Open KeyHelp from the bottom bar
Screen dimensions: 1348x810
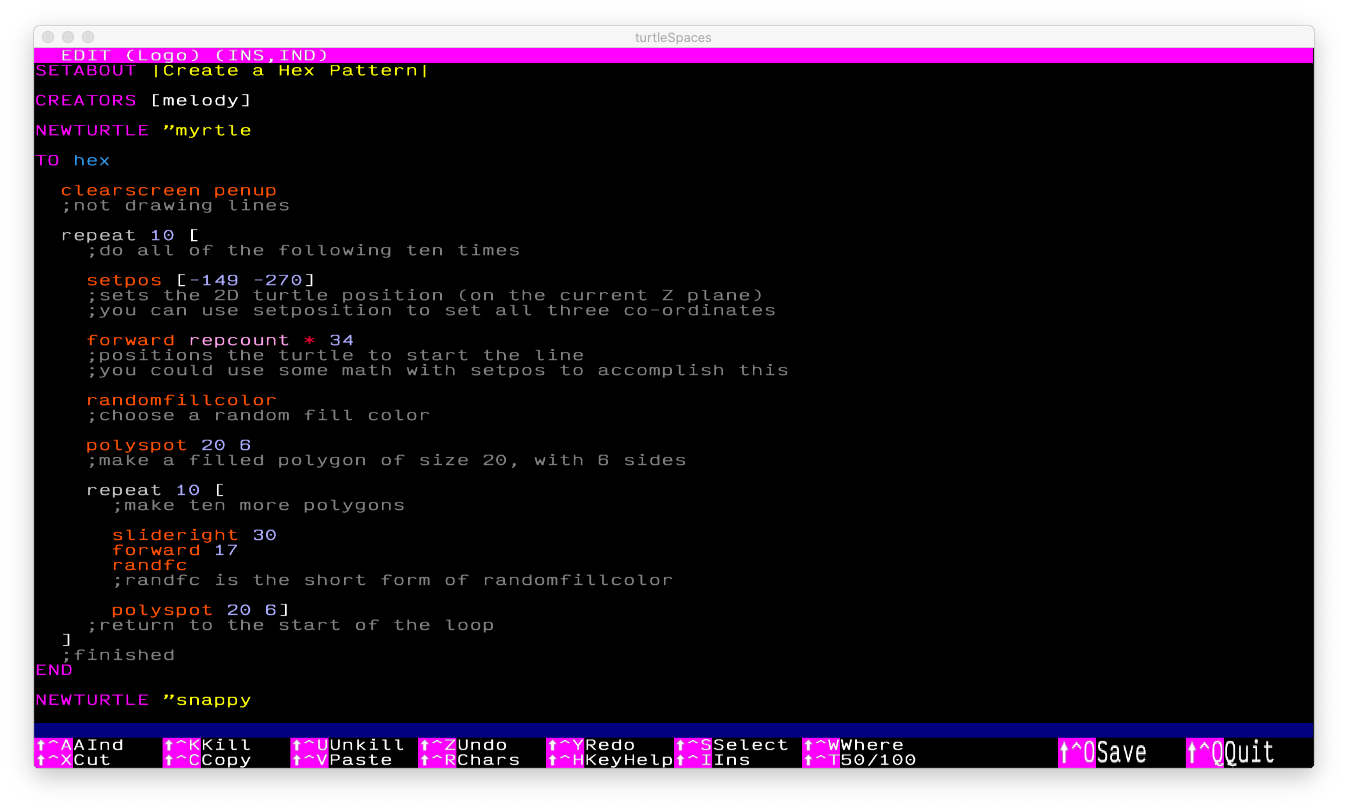610,760
